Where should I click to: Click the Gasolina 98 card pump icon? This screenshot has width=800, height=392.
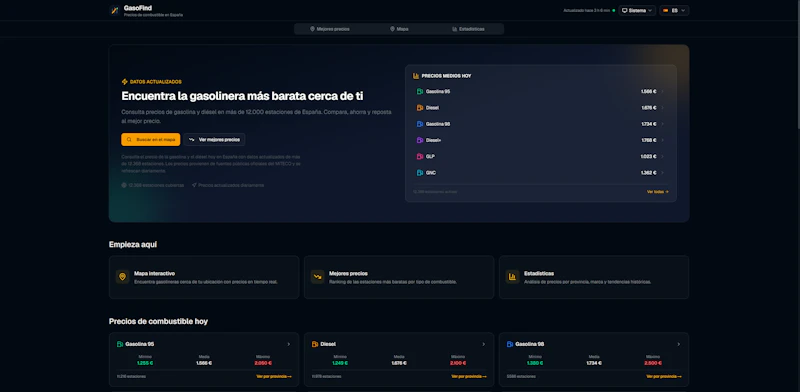[x=510, y=344]
